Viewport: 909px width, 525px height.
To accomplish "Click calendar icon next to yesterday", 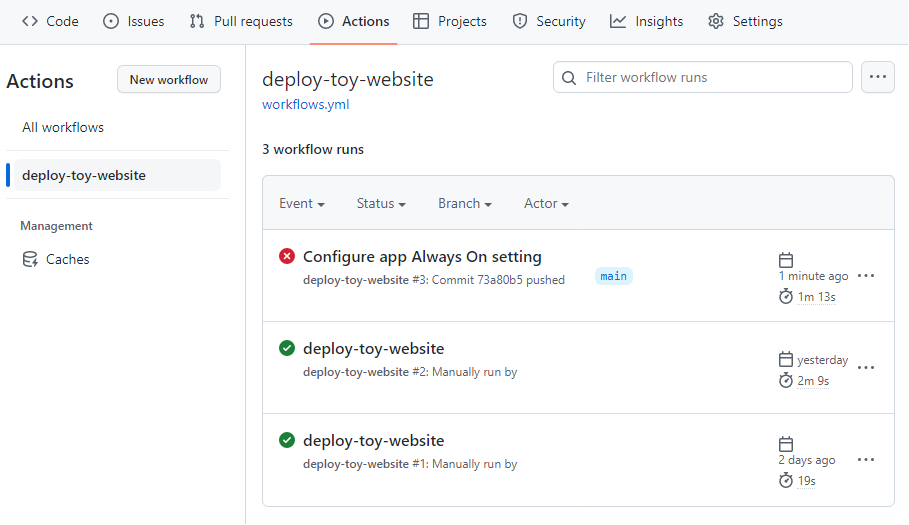I will coord(786,359).
